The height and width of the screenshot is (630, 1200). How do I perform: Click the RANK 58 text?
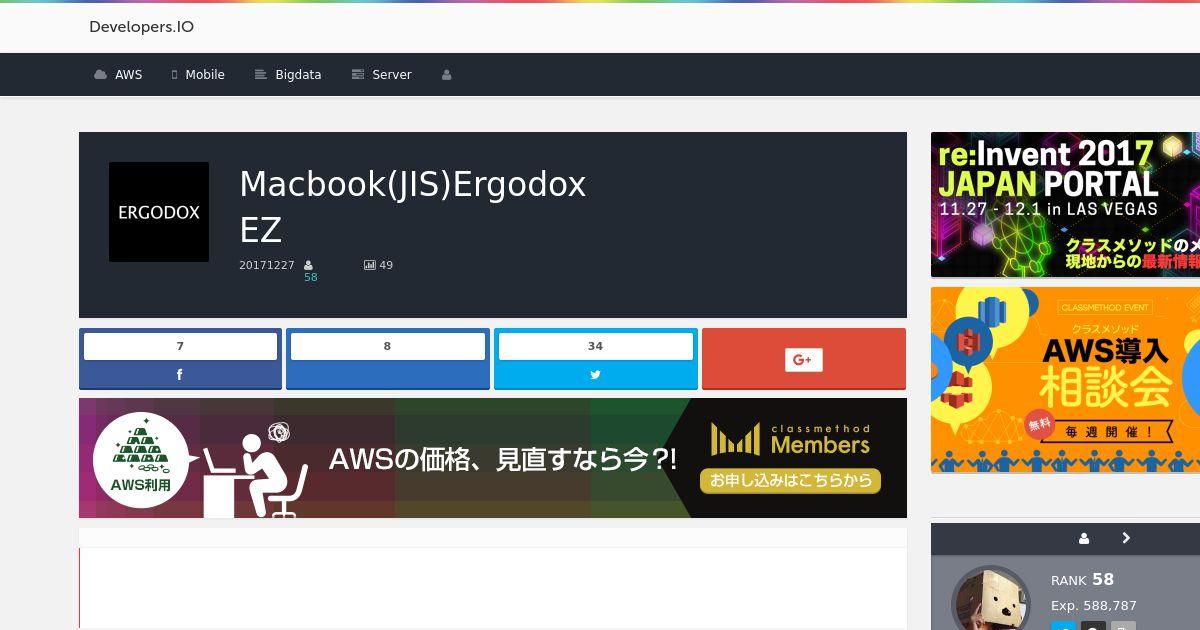tap(1082, 580)
